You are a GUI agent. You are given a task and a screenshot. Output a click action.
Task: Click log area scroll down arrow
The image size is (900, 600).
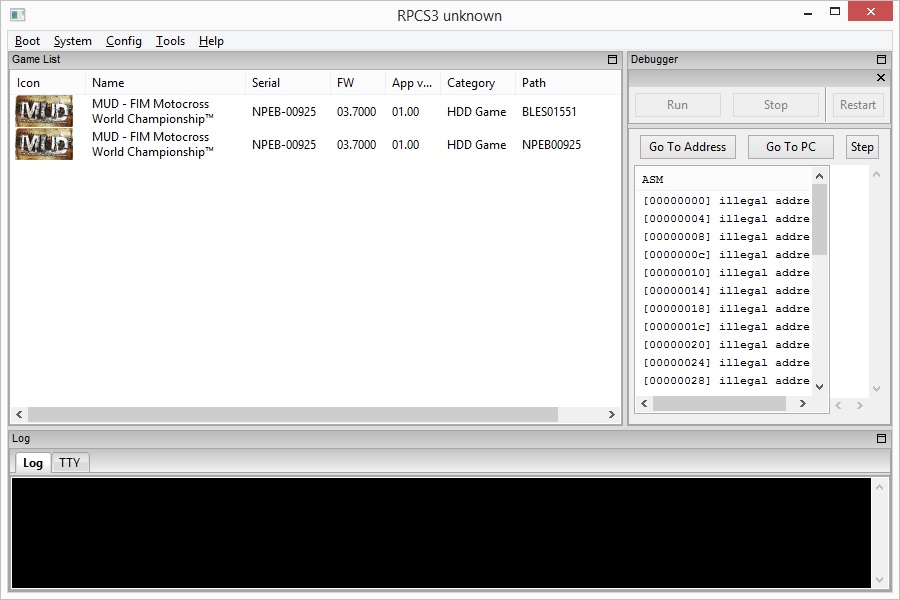tap(879, 580)
